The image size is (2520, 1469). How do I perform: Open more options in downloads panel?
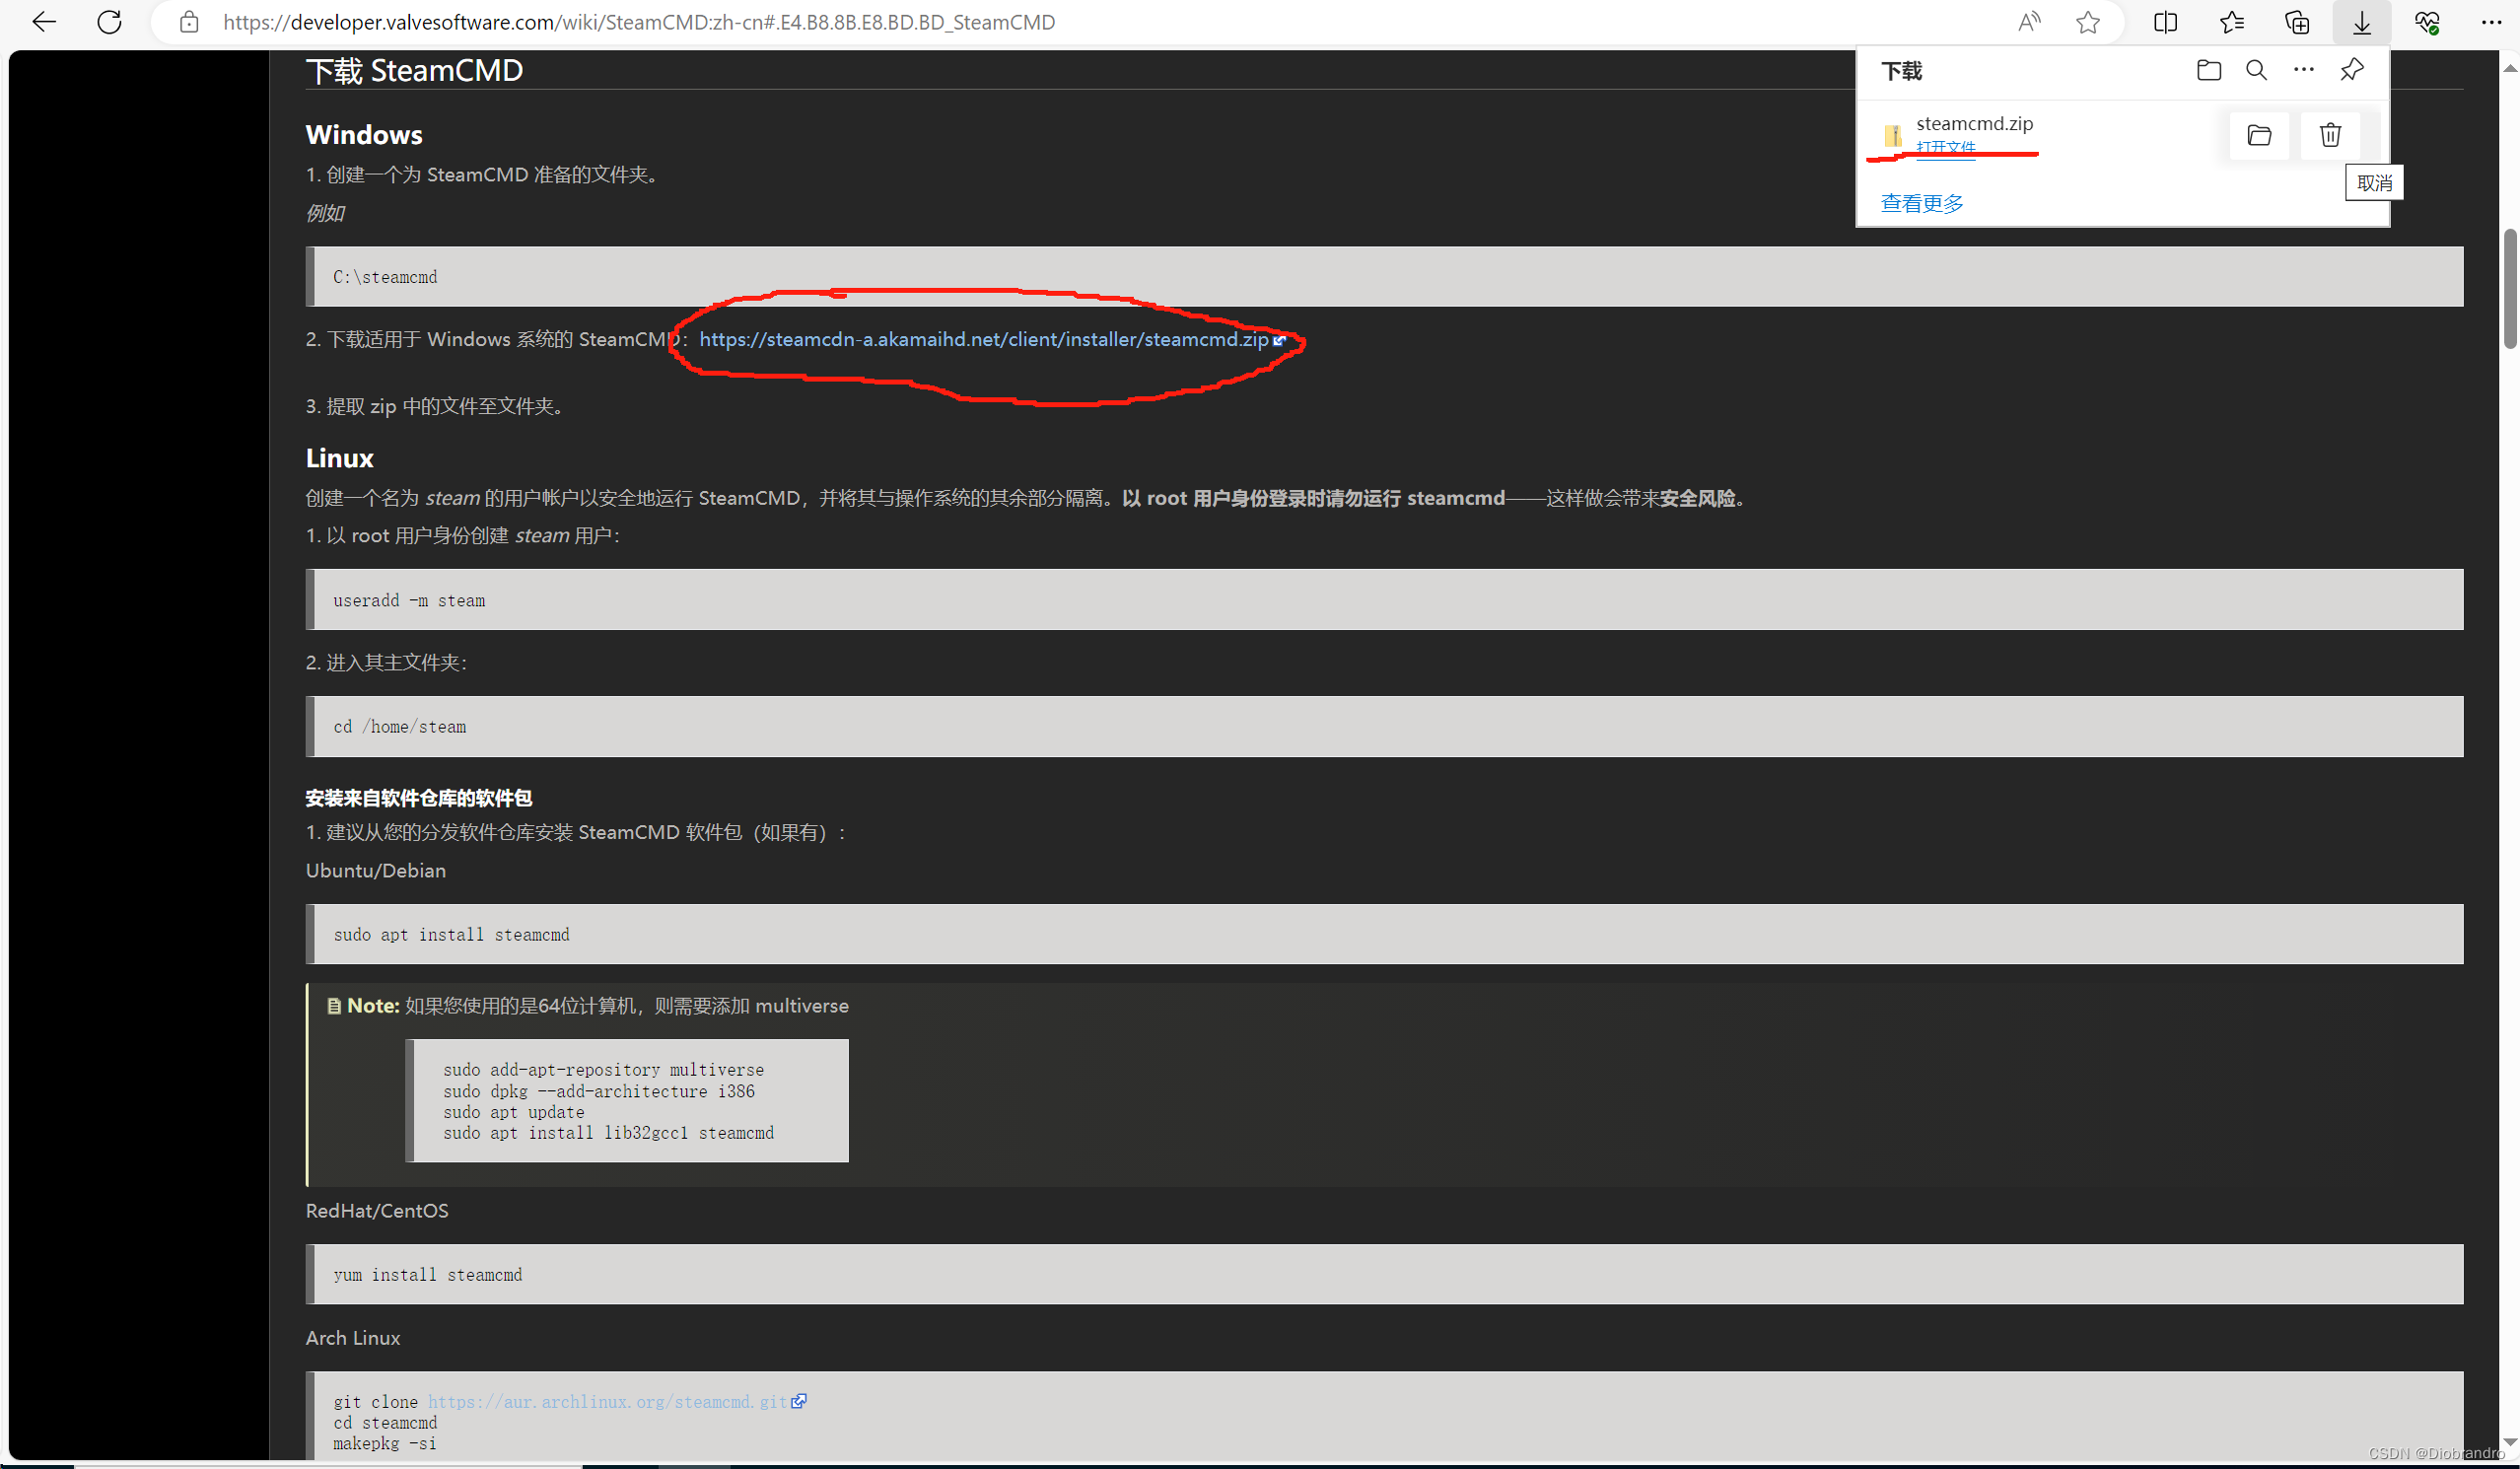pos(2303,70)
